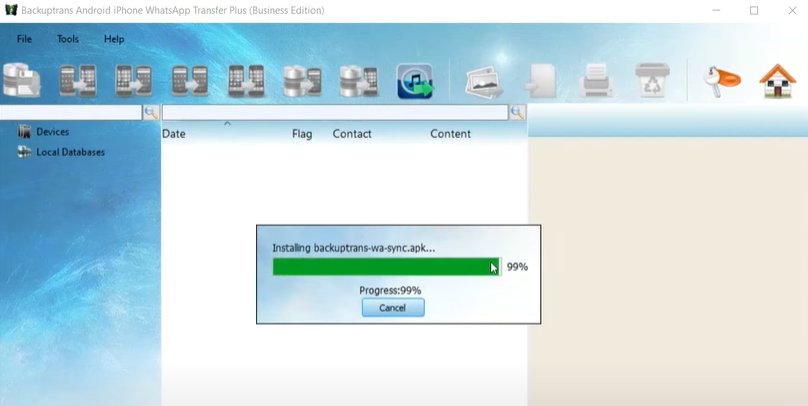Click the export photos toolbar icon

pos(484,81)
